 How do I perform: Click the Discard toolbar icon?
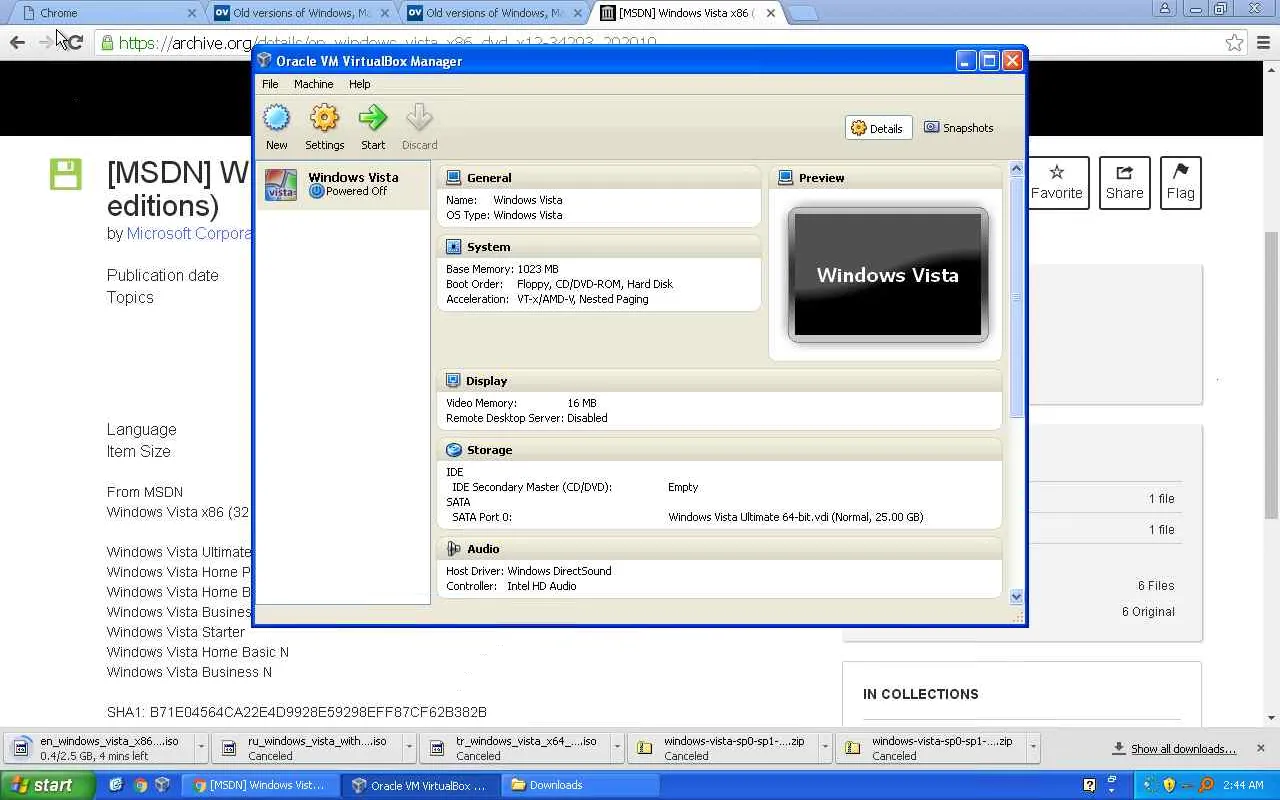click(419, 118)
